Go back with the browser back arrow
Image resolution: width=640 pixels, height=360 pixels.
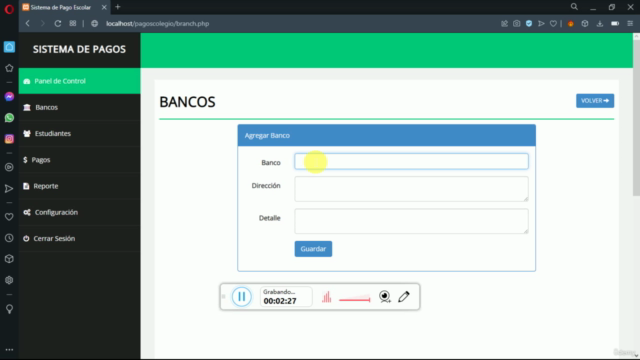[28, 24]
